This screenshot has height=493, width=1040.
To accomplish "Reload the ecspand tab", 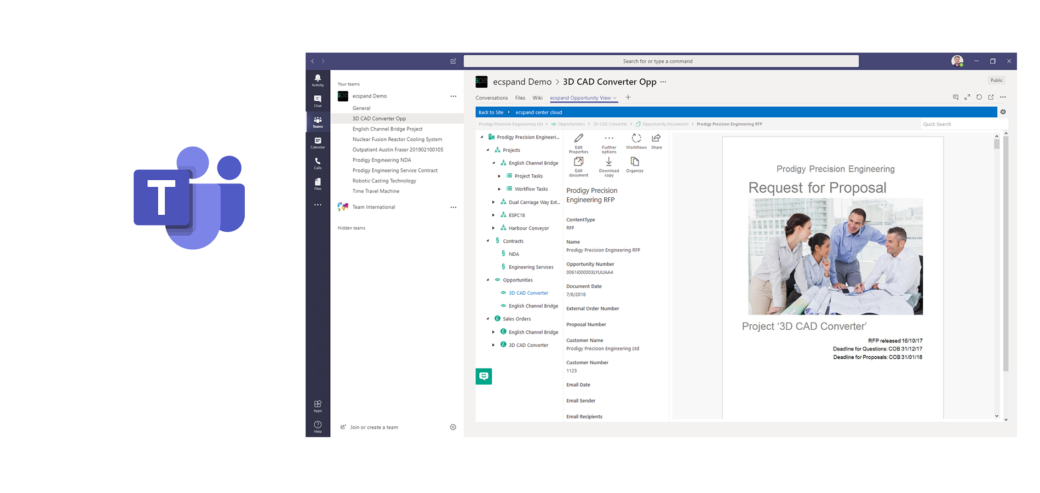I will 979,97.
